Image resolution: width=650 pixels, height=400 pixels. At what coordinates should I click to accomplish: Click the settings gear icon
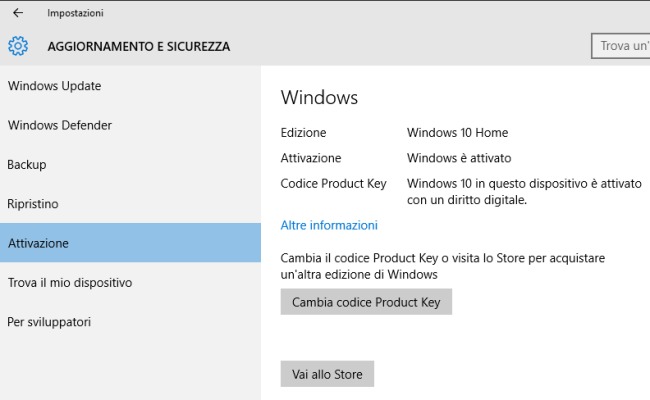[18, 46]
